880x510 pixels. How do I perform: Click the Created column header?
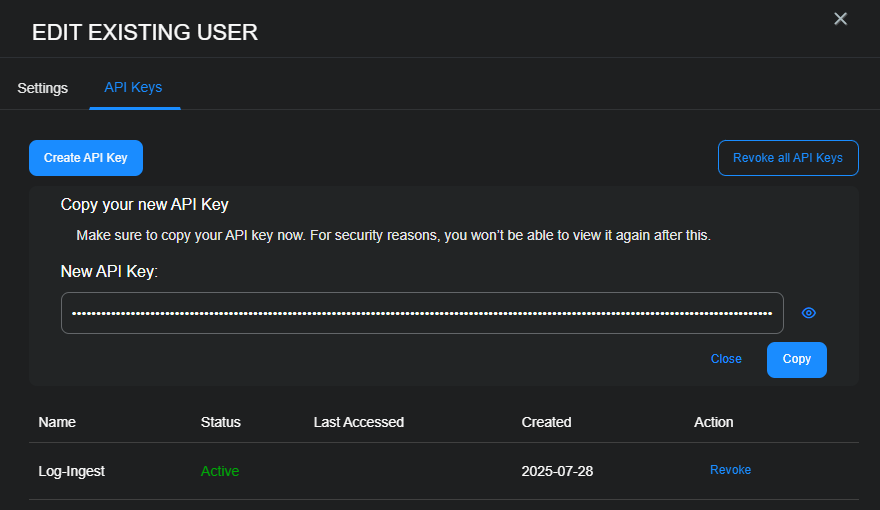click(546, 422)
